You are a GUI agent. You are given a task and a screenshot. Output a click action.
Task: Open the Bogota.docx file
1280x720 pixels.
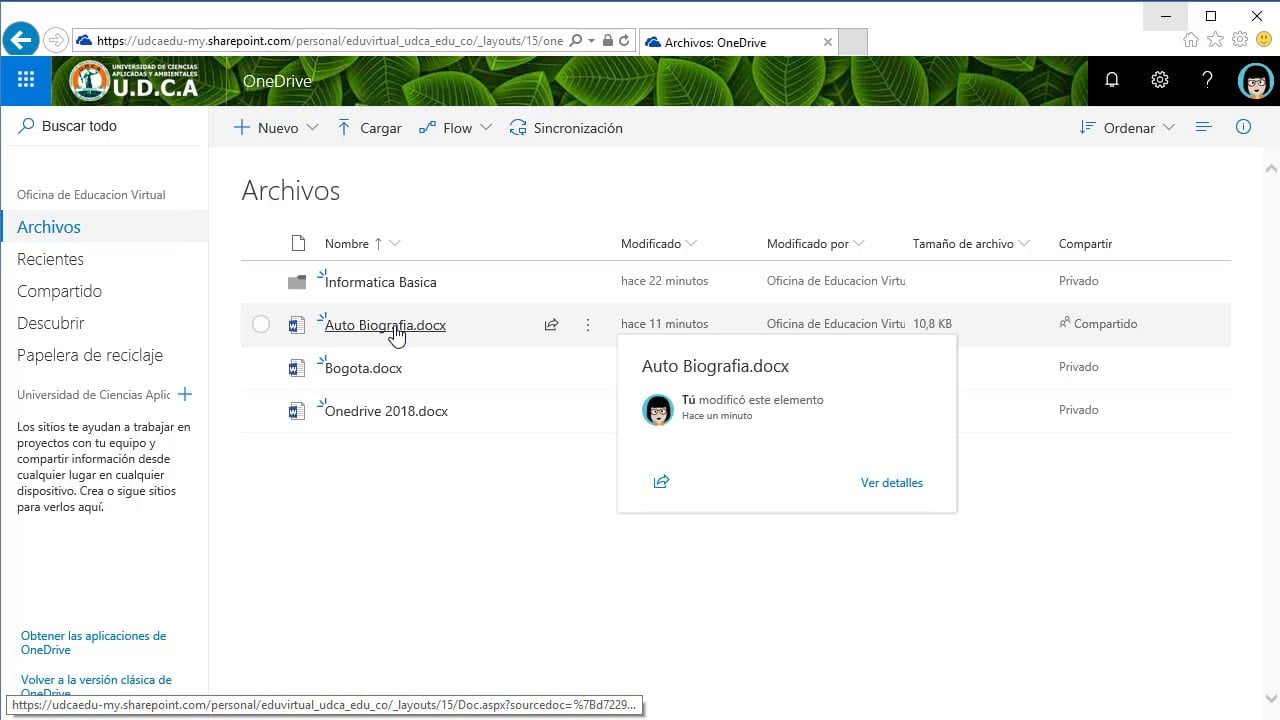tap(363, 368)
